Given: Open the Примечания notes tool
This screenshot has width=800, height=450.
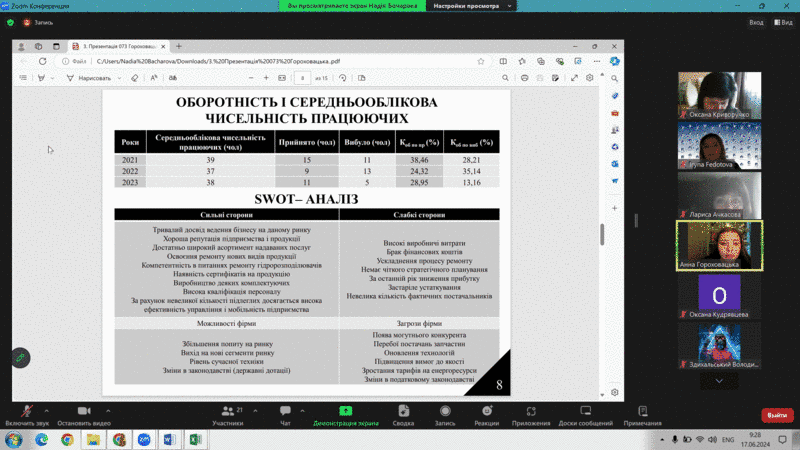Looking at the screenshot, I should (642, 413).
